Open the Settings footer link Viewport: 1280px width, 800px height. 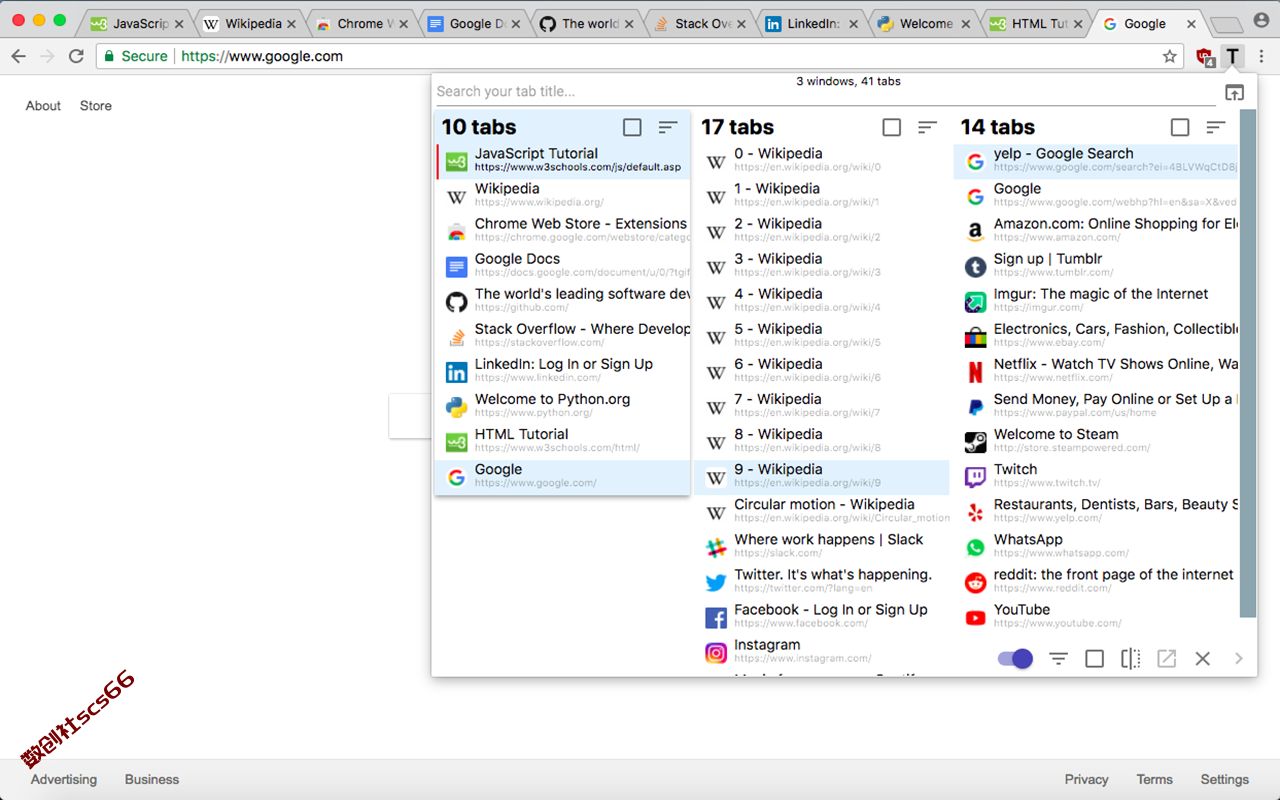[x=1224, y=779]
